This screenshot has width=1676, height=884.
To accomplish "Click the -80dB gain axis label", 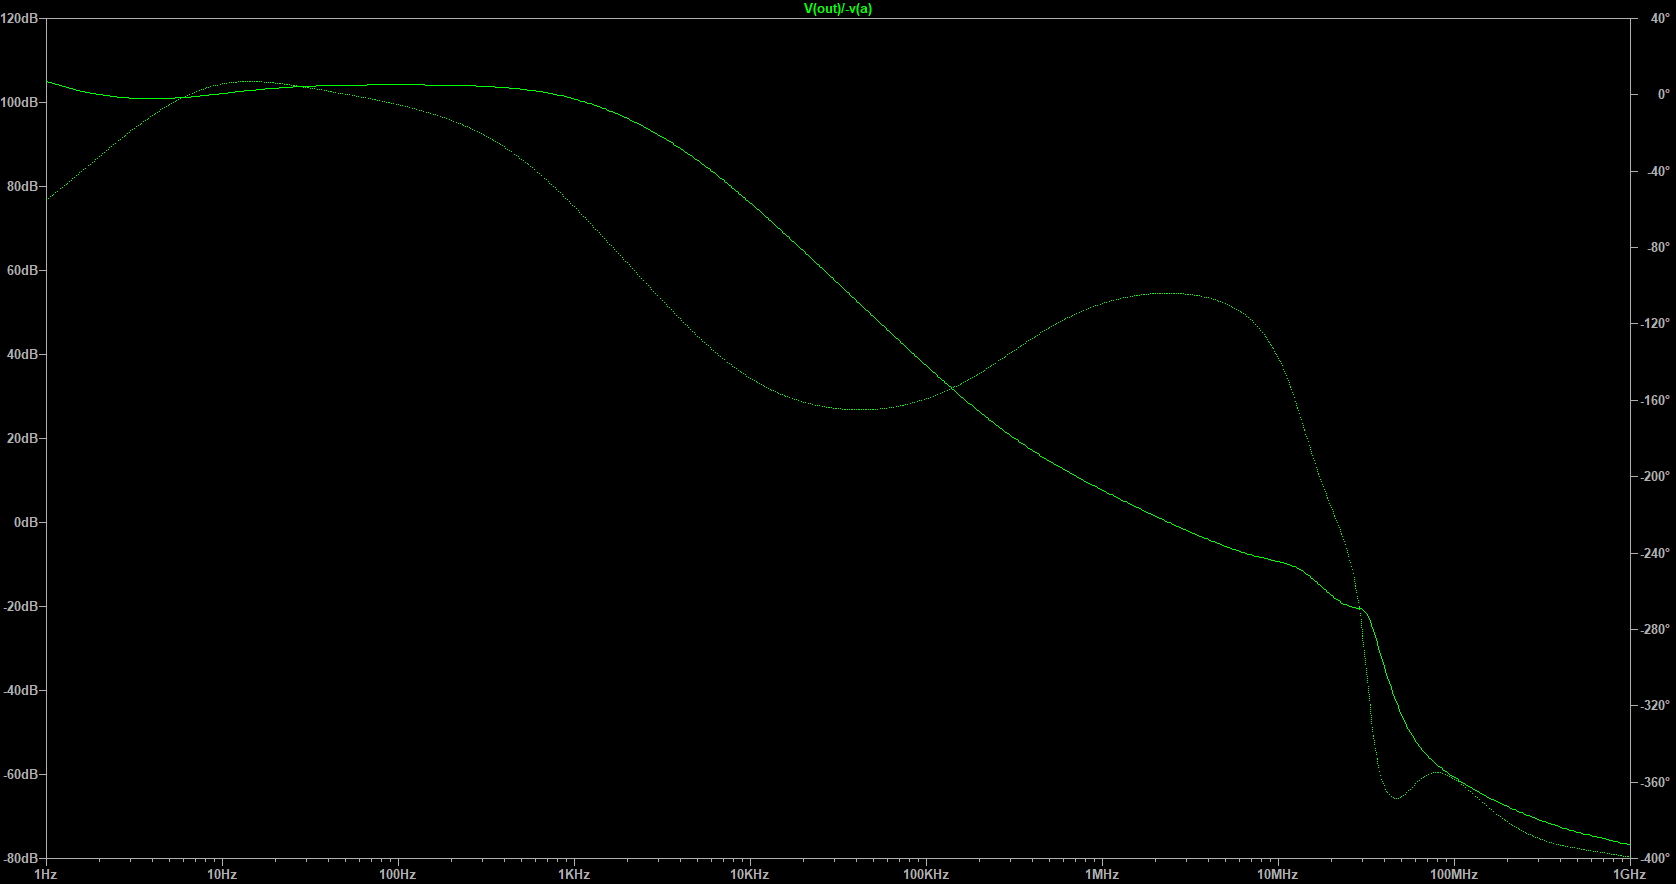I will [21, 858].
